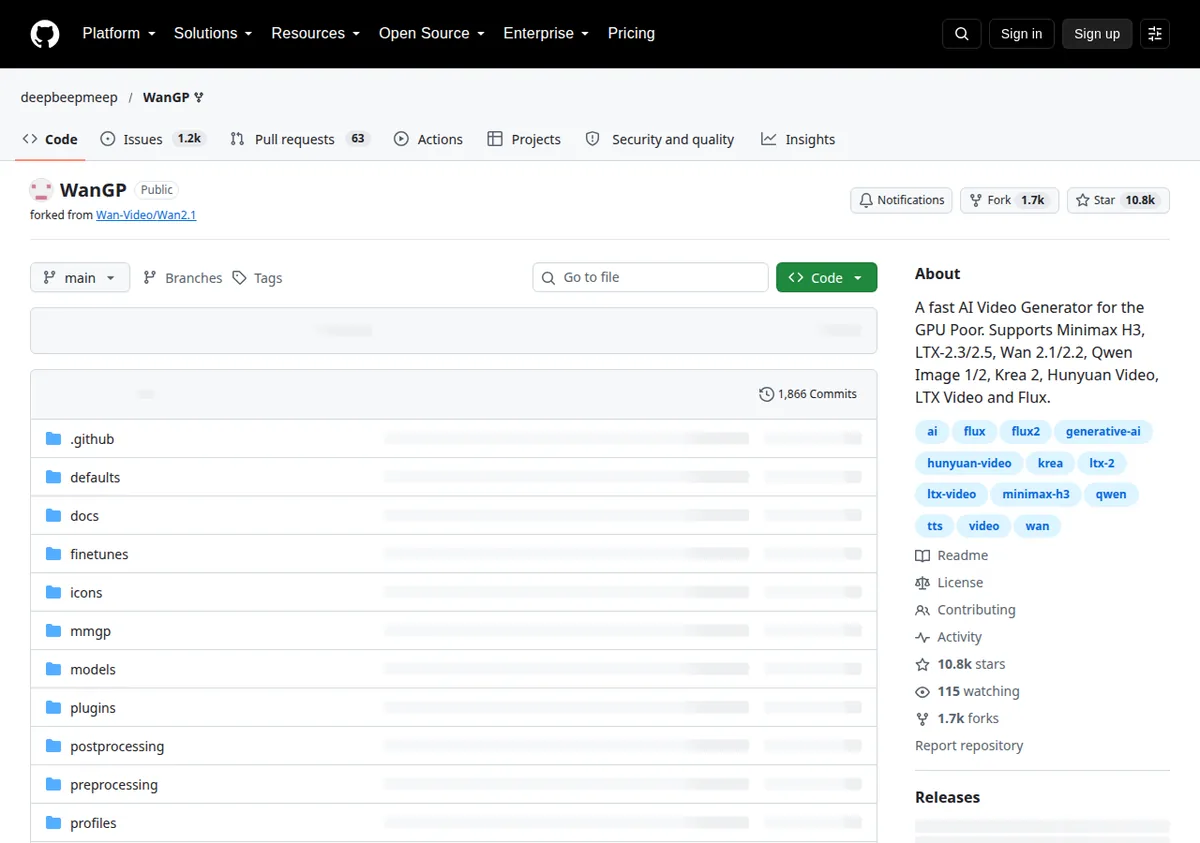Open the GitHub home logo
This screenshot has height=843, width=1200.
[x=45, y=34]
